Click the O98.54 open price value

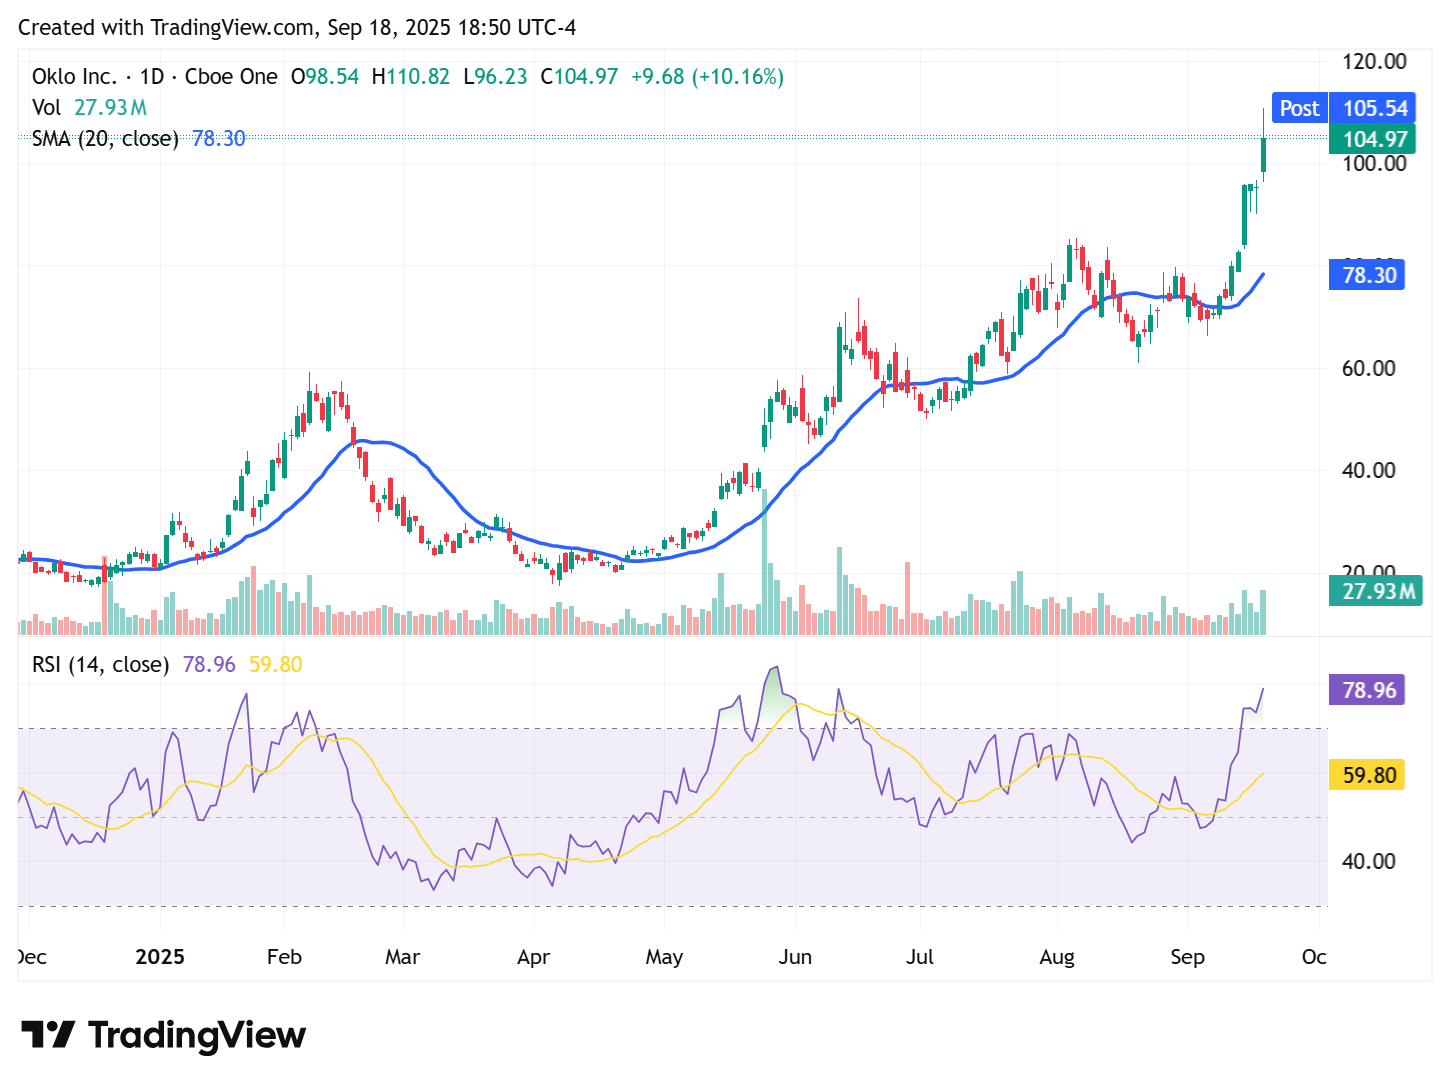(325, 76)
